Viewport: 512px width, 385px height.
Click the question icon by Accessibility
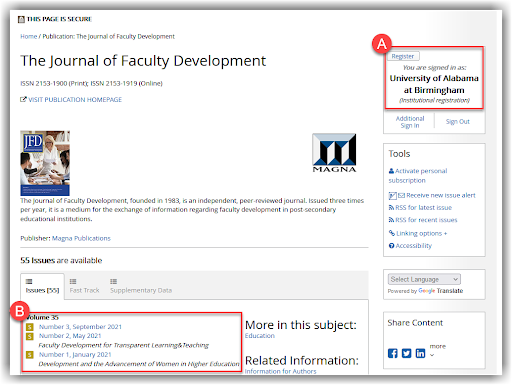click(392, 246)
